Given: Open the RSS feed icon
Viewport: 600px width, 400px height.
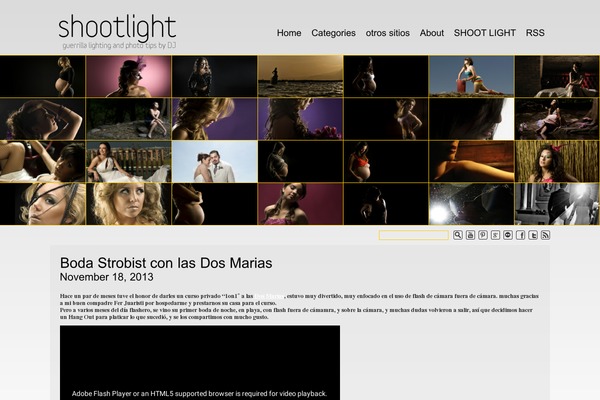Looking at the screenshot, I should [546, 235].
